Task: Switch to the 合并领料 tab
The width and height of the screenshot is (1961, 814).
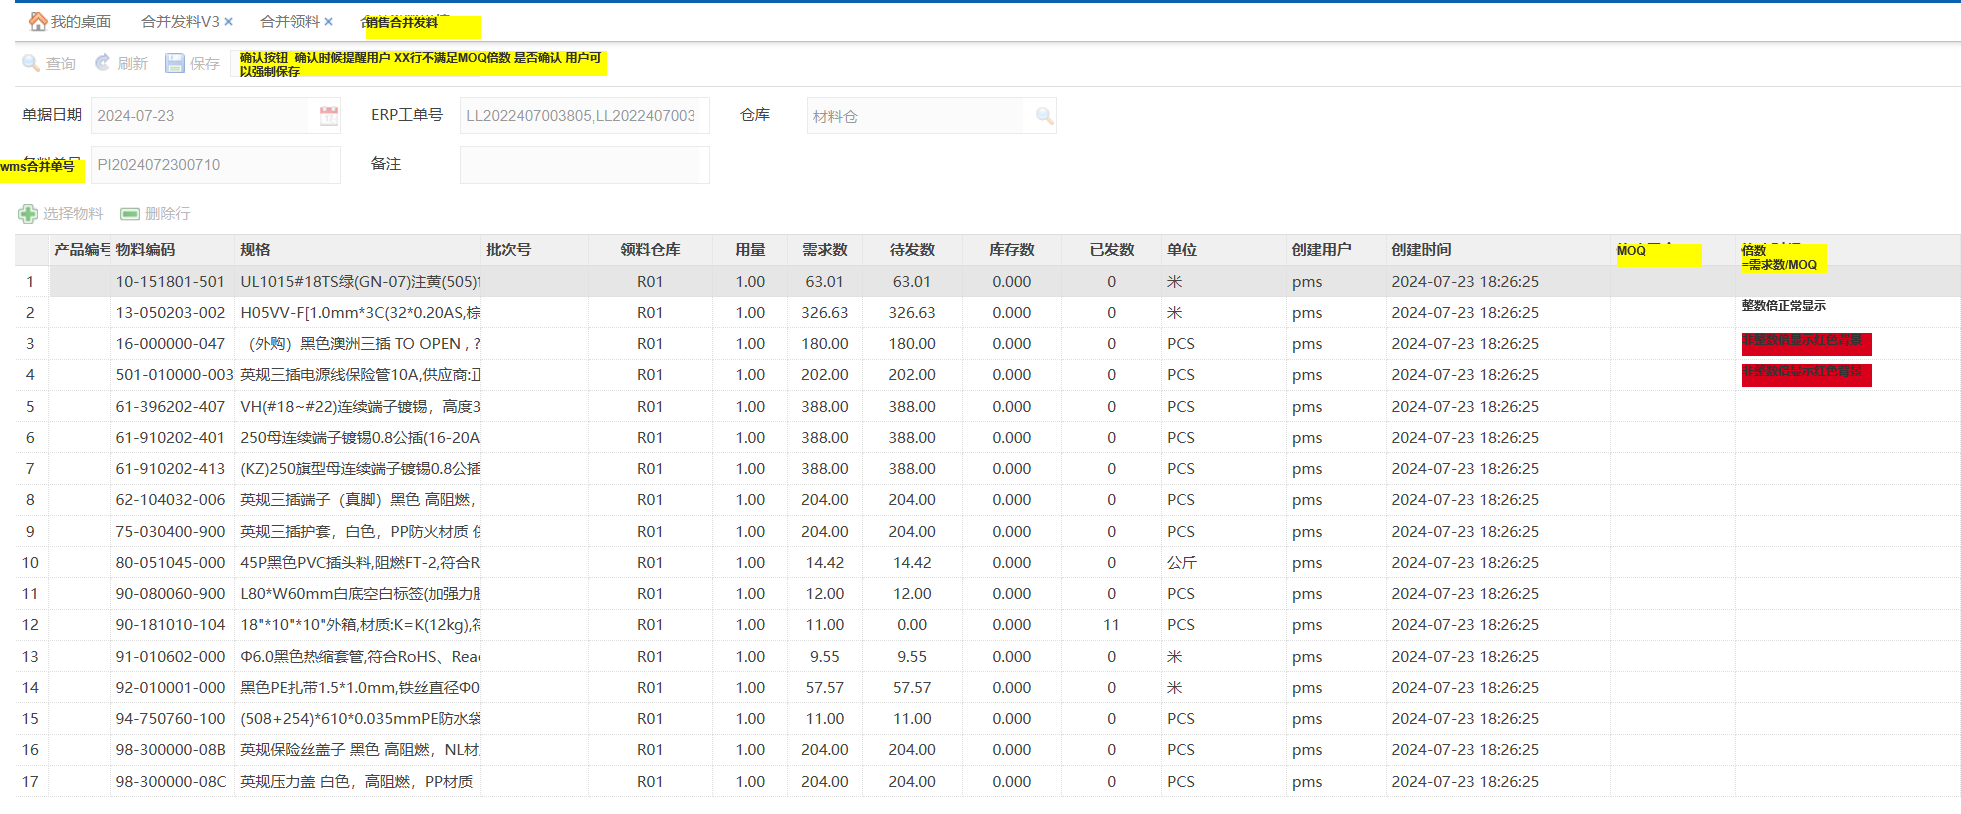Action: (290, 21)
